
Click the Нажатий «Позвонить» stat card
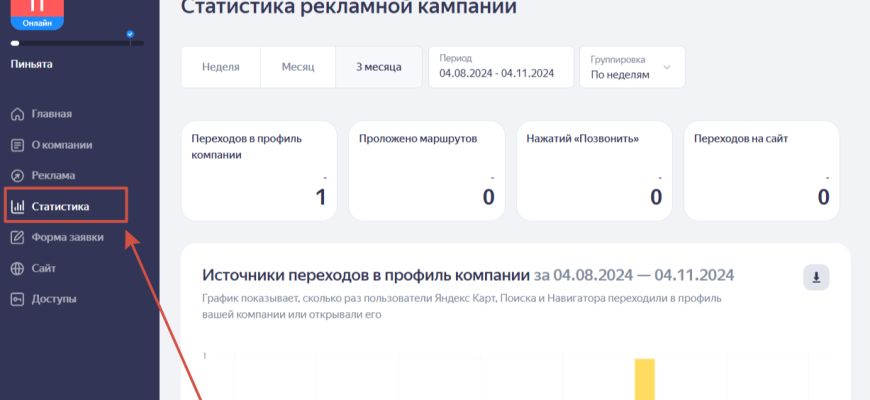click(x=596, y=170)
